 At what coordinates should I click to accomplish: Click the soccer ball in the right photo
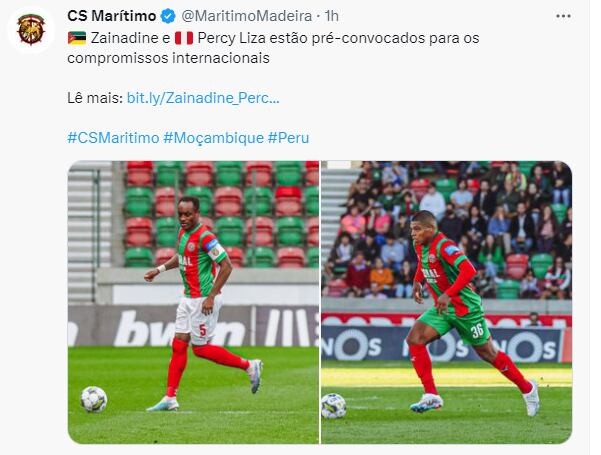click(x=333, y=406)
